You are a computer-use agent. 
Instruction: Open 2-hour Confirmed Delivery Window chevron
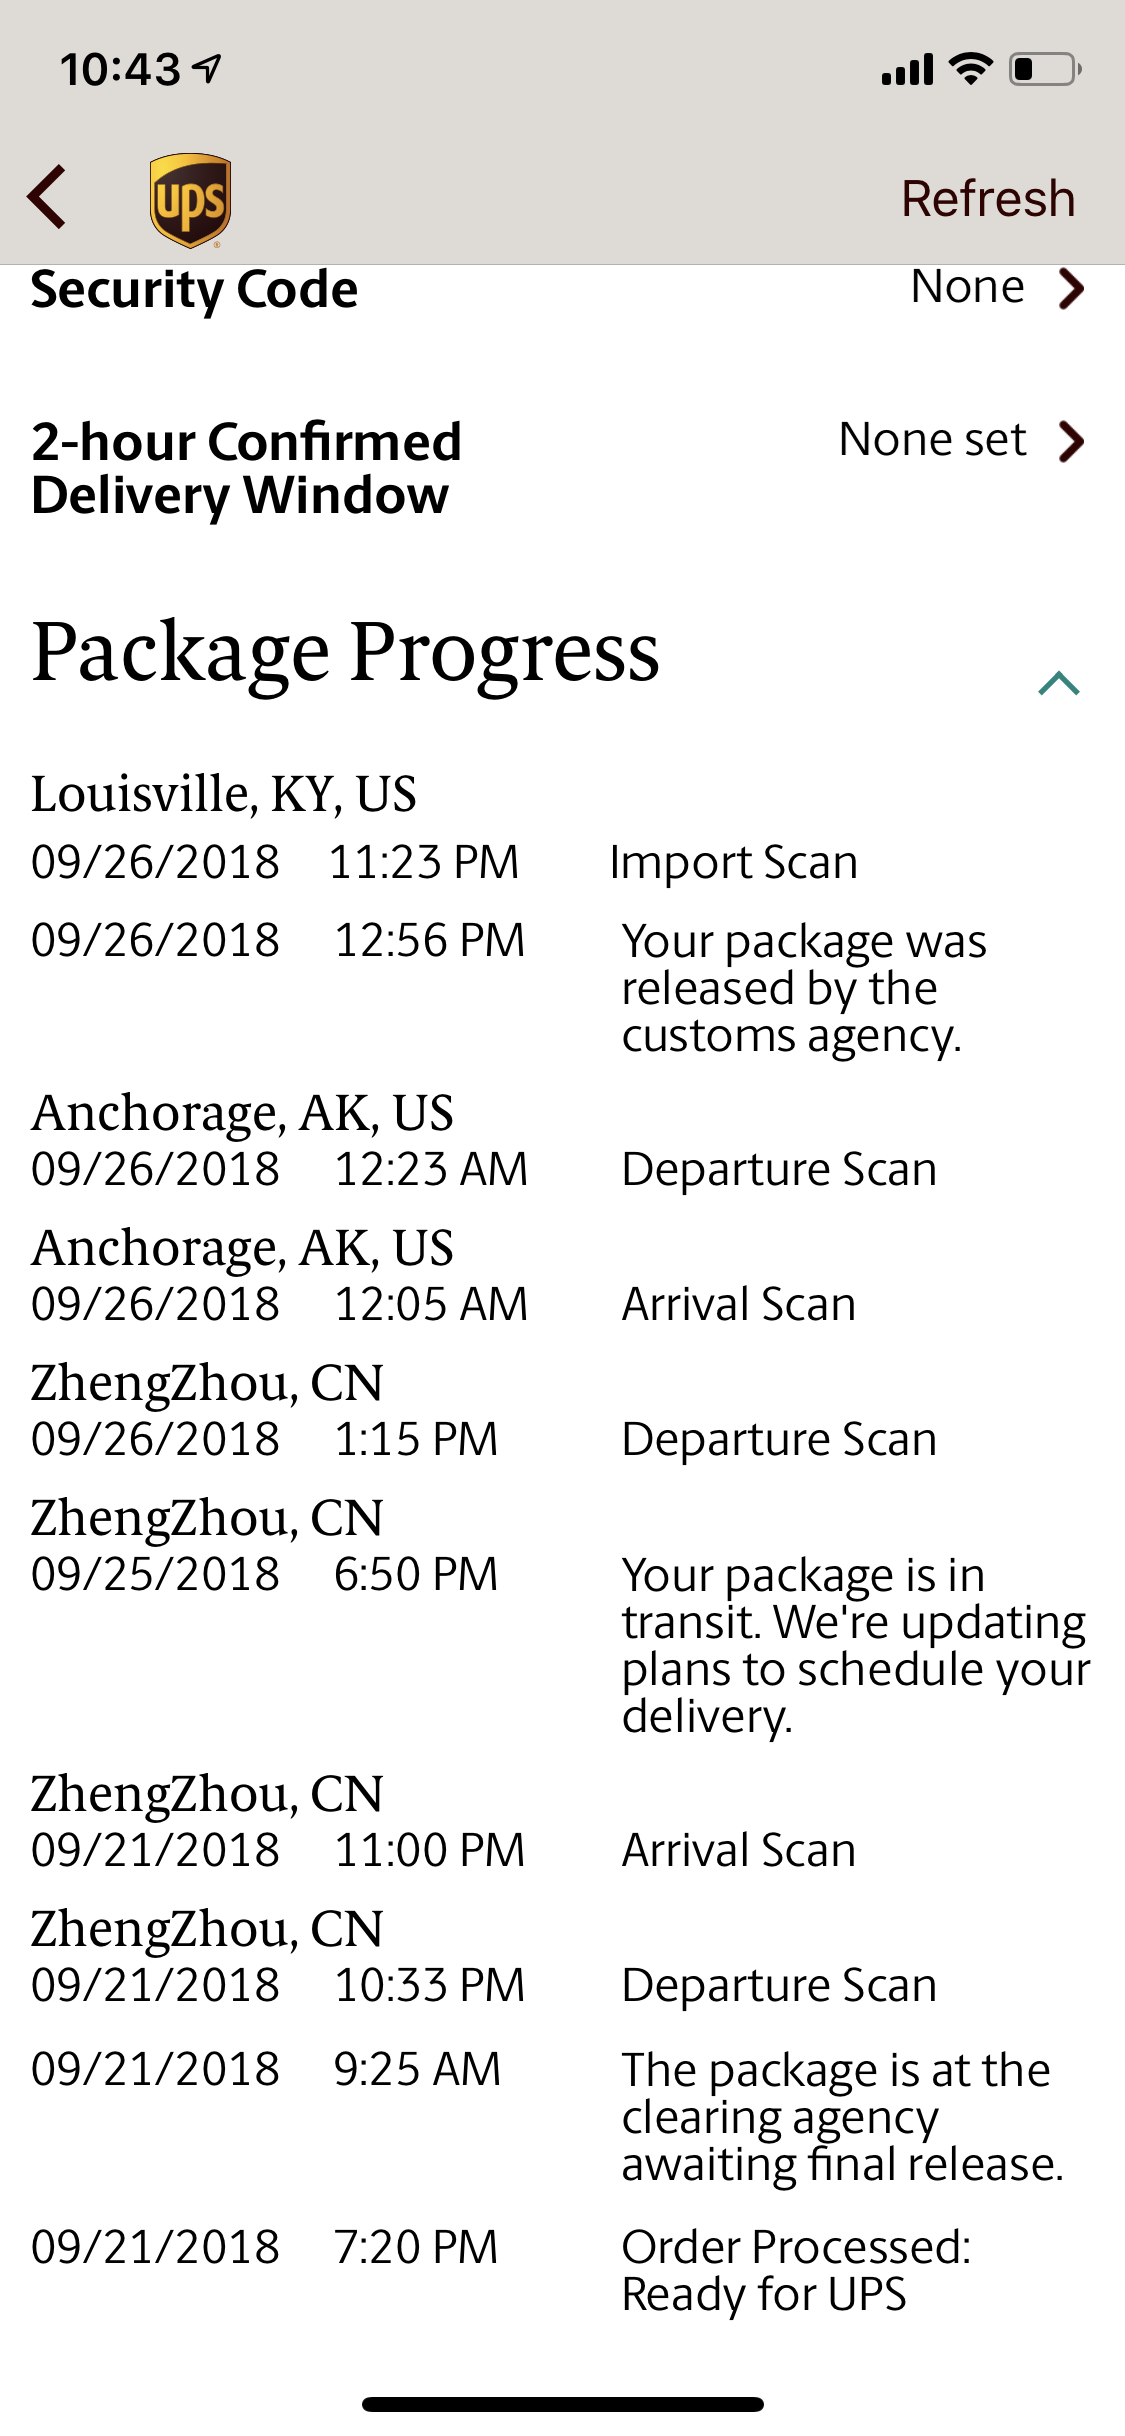(x=1071, y=441)
